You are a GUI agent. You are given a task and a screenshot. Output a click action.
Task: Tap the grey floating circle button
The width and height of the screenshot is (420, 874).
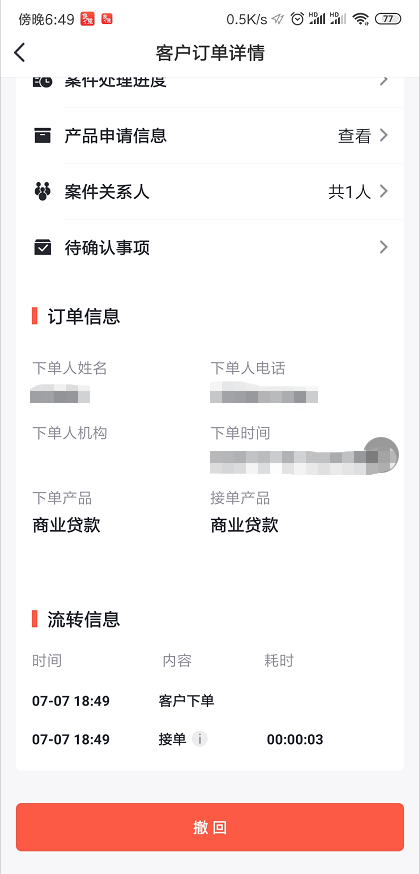tap(382, 455)
